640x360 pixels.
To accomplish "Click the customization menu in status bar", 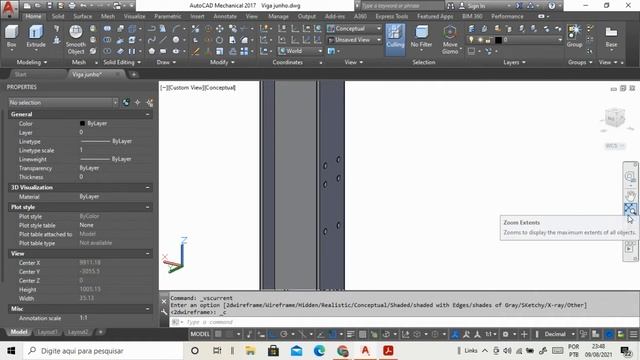I will click(633, 334).
